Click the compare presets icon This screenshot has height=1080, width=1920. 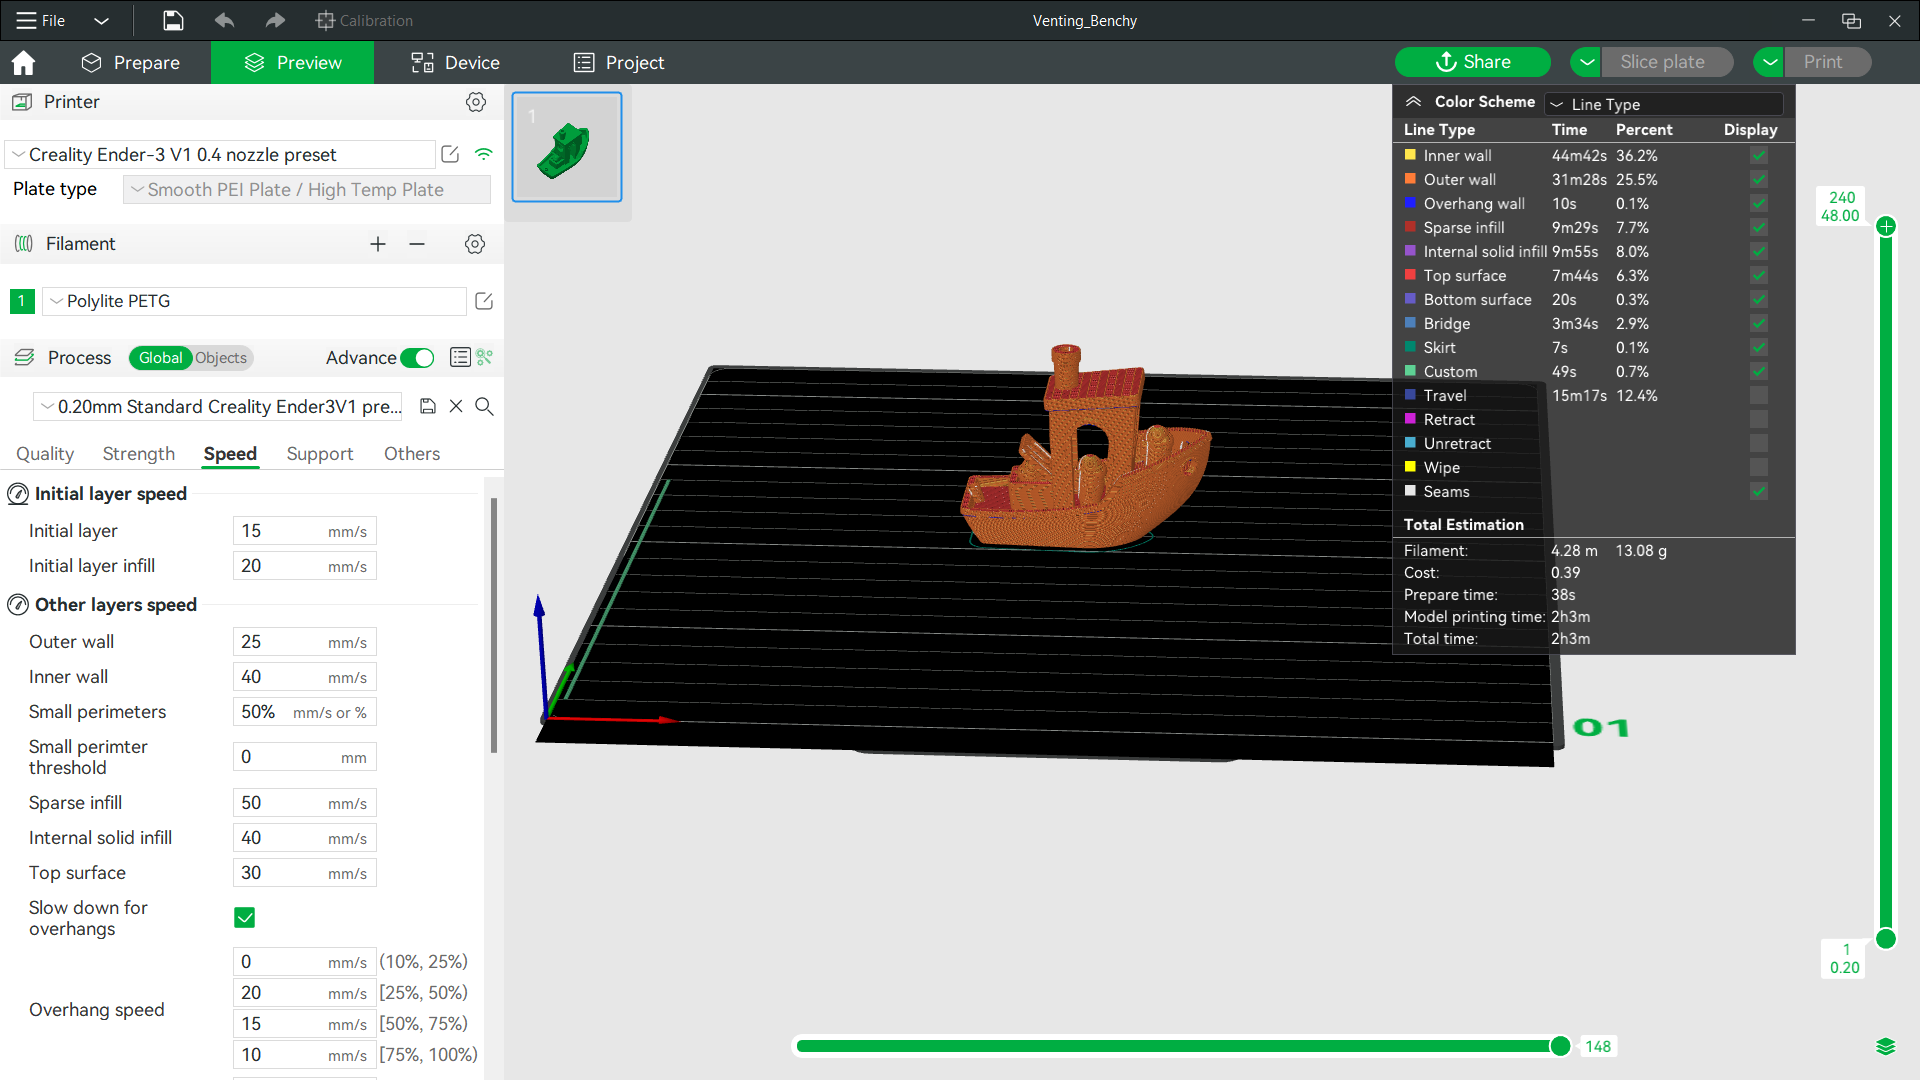(485, 357)
